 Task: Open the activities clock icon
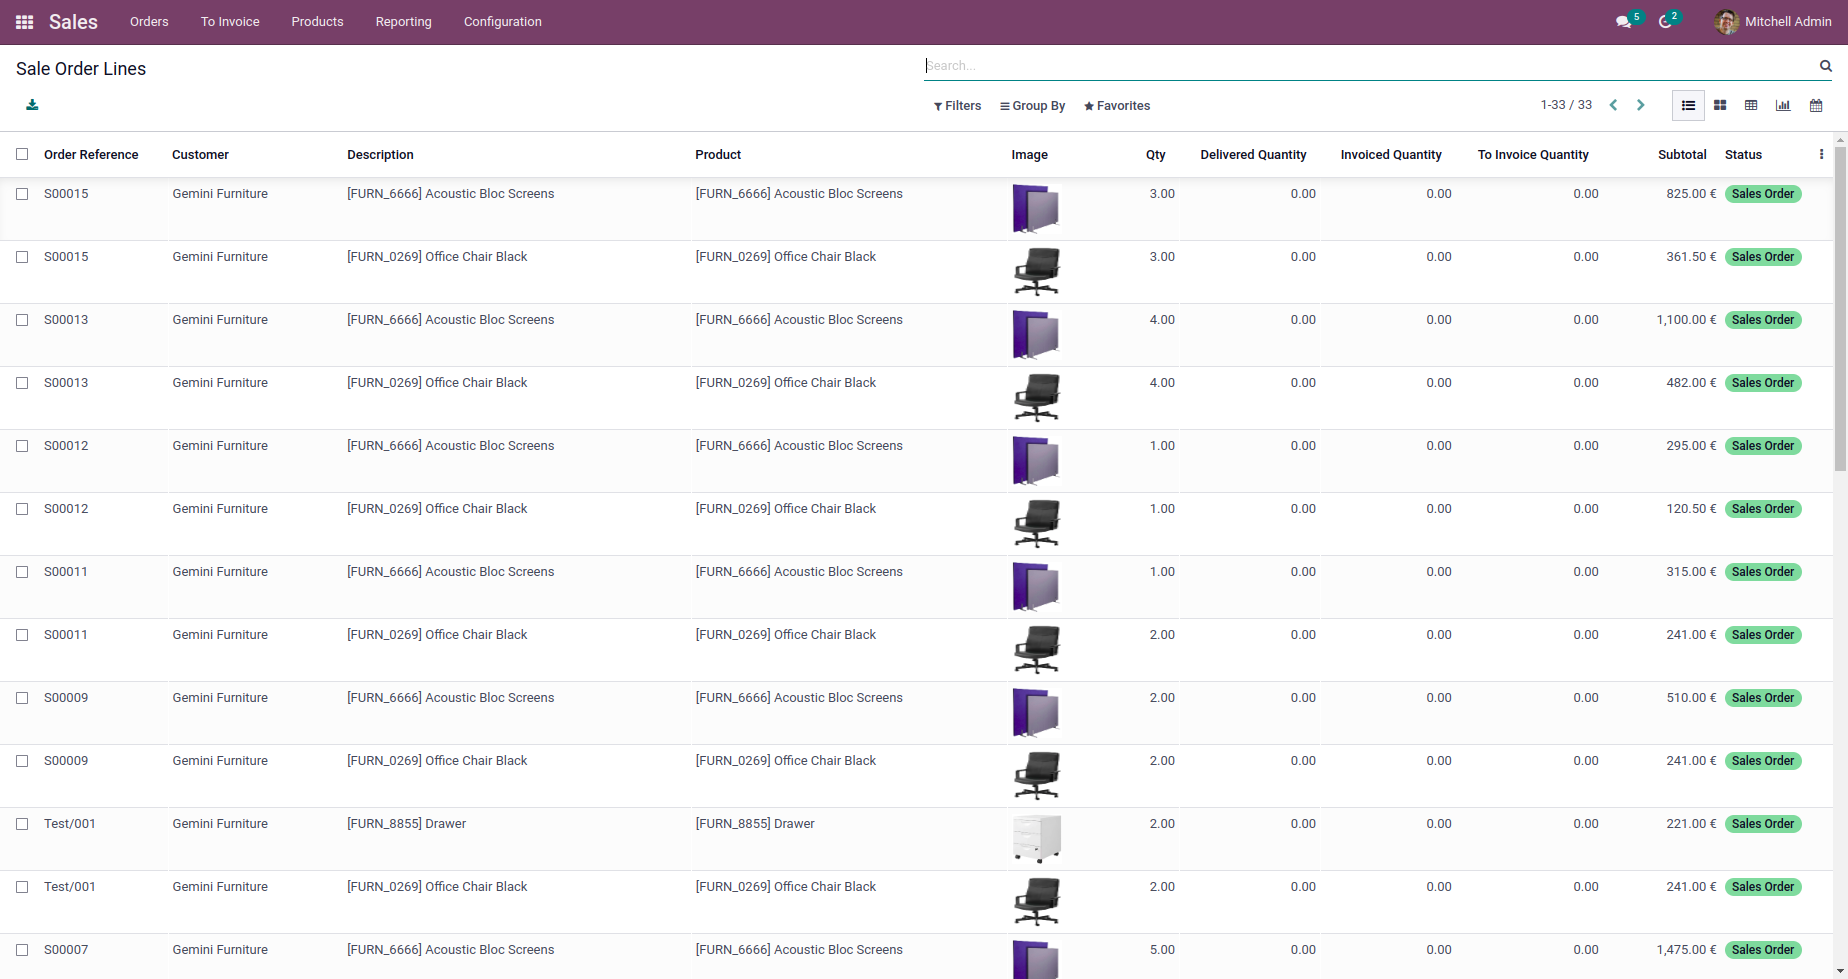click(1665, 22)
